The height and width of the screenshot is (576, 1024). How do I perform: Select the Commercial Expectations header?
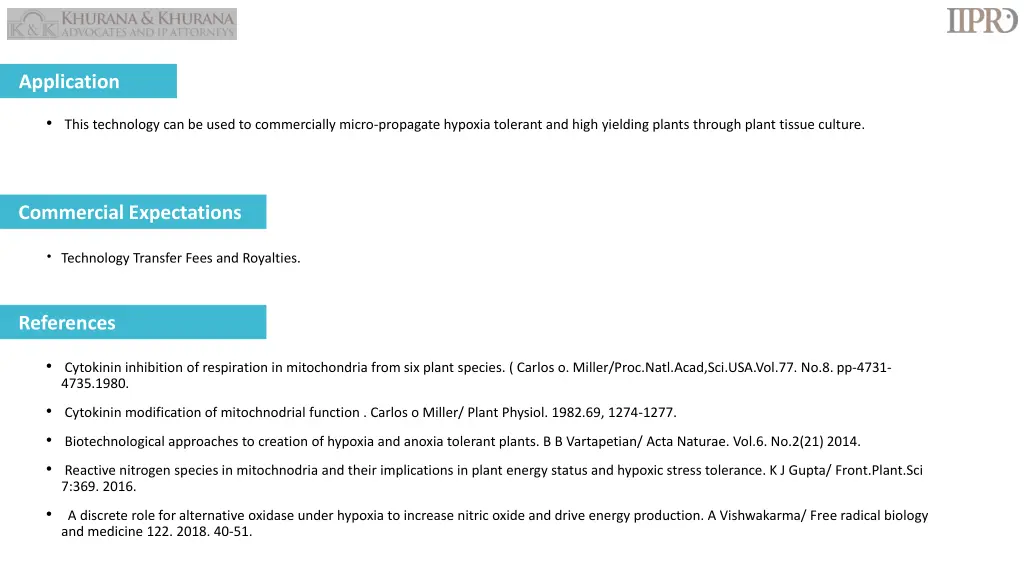[x=133, y=212]
